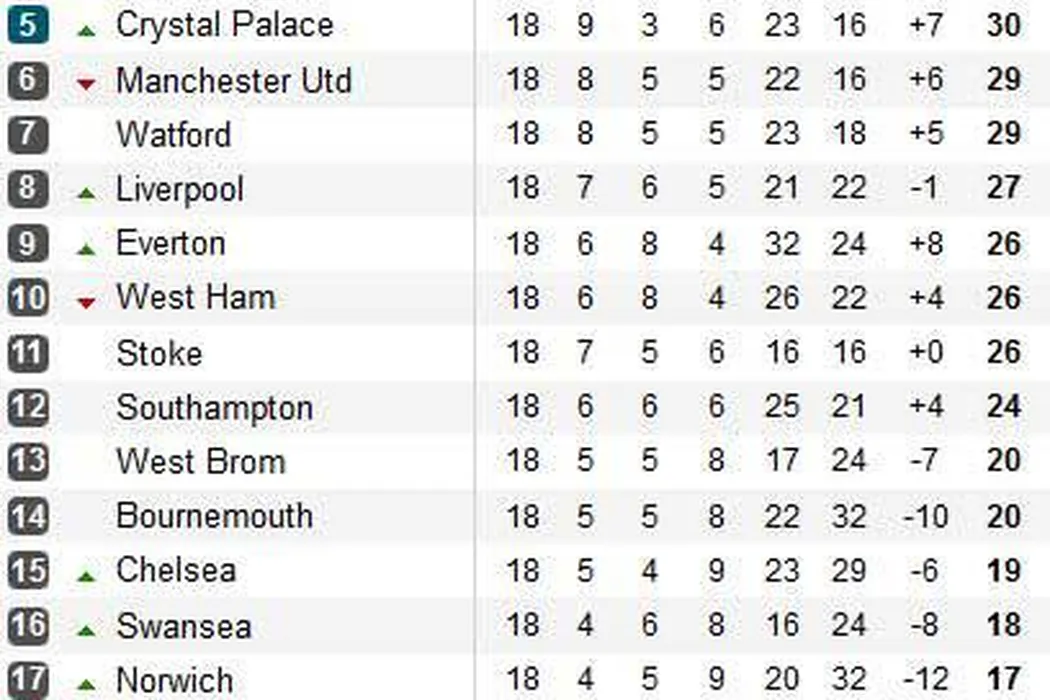Click the green up arrow beside Chelsea
1050x700 pixels.
(x=87, y=576)
